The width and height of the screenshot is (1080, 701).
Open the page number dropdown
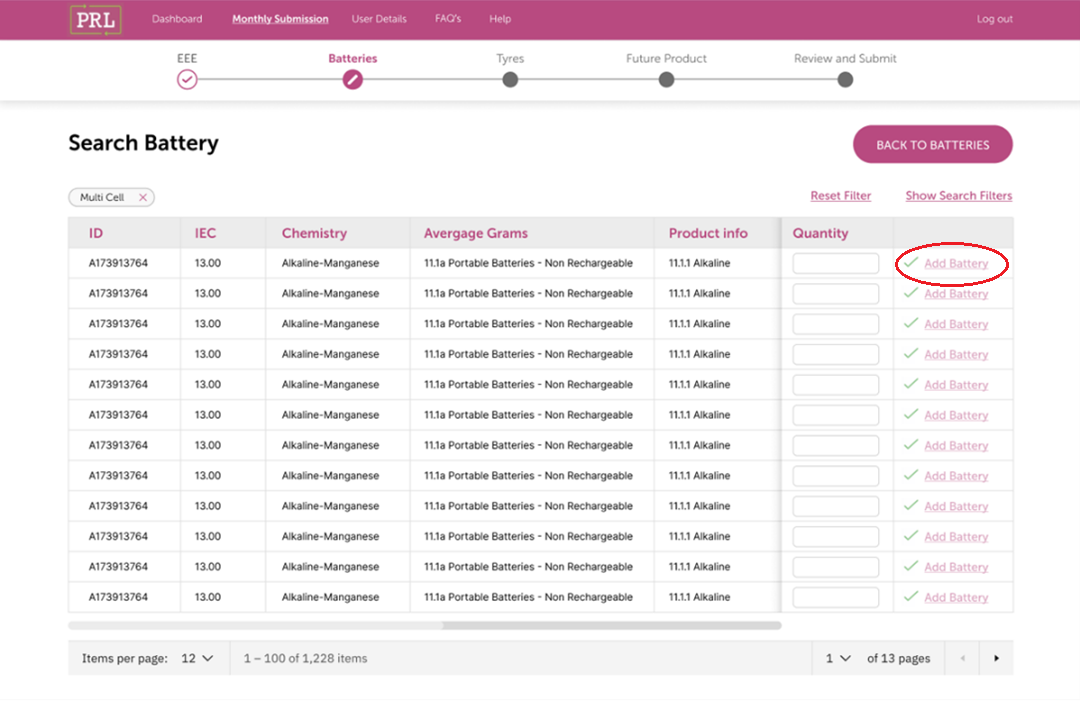838,658
